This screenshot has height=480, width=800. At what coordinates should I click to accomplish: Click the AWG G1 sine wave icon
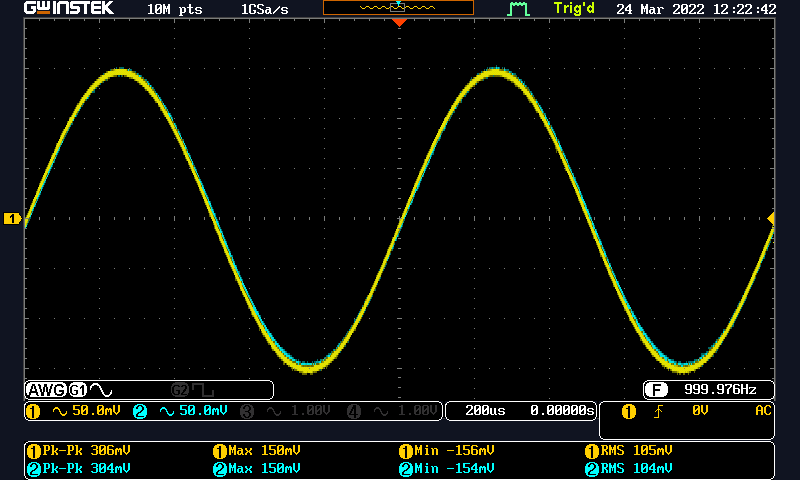click(102, 390)
